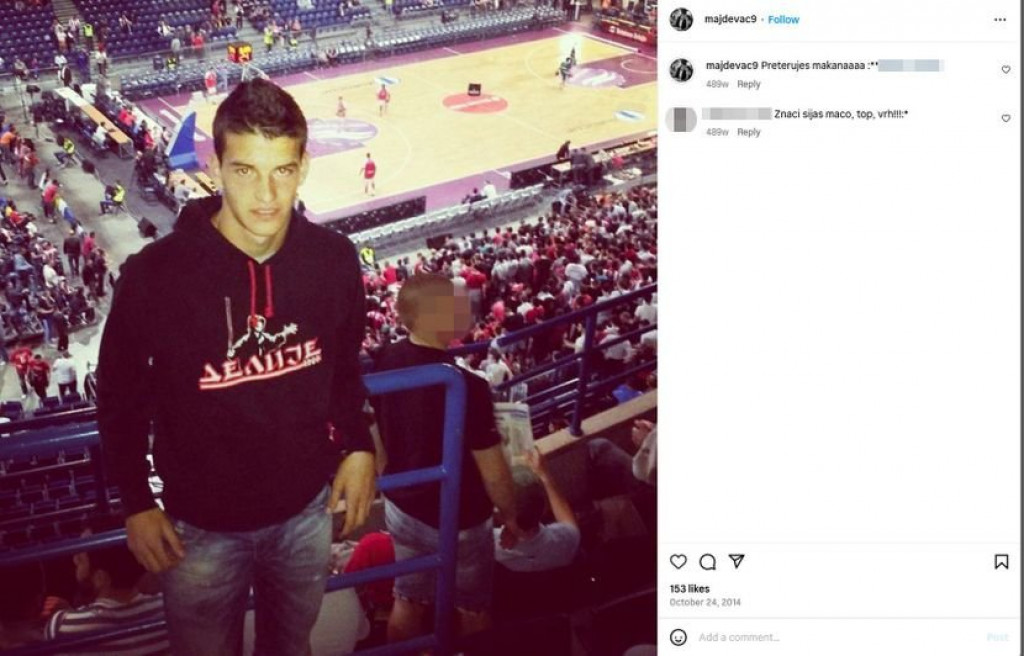Open majdevac9 username link in header
Image resolution: width=1024 pixels, height=656 pixels.
point(730,19)
